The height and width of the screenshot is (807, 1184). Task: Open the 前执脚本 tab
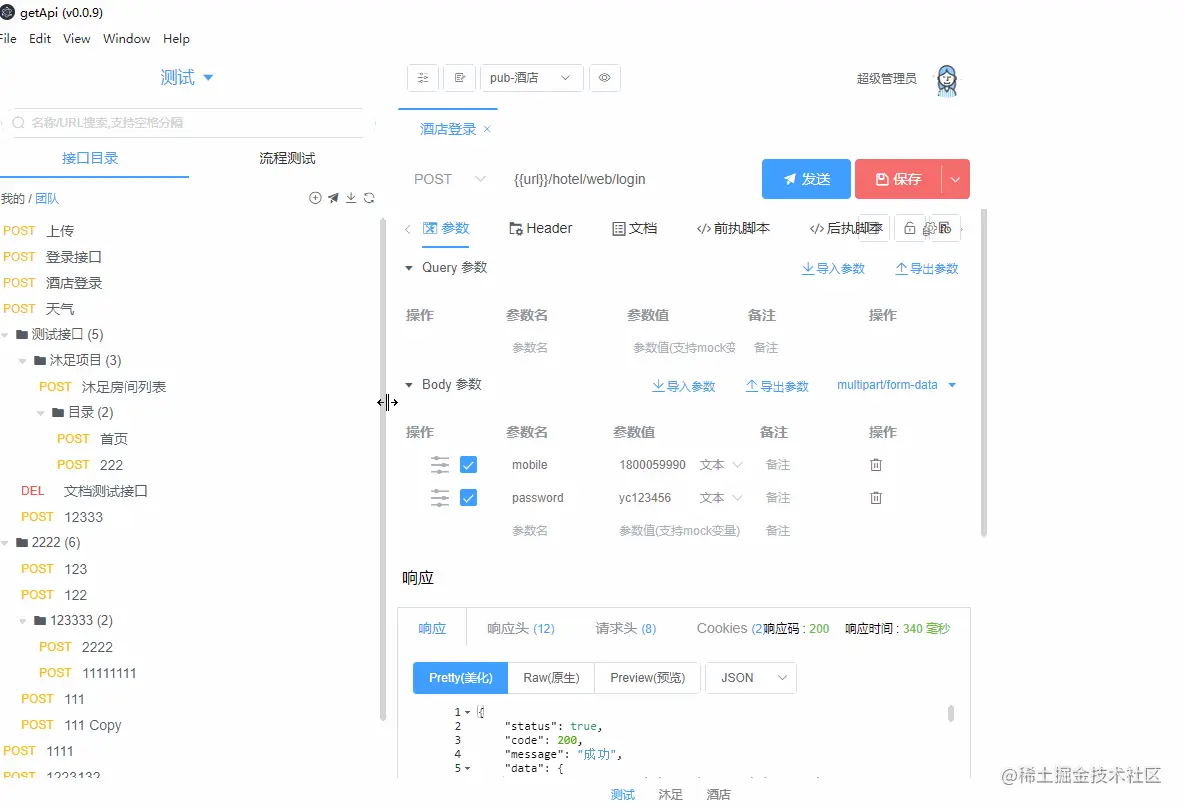[733, 229]
